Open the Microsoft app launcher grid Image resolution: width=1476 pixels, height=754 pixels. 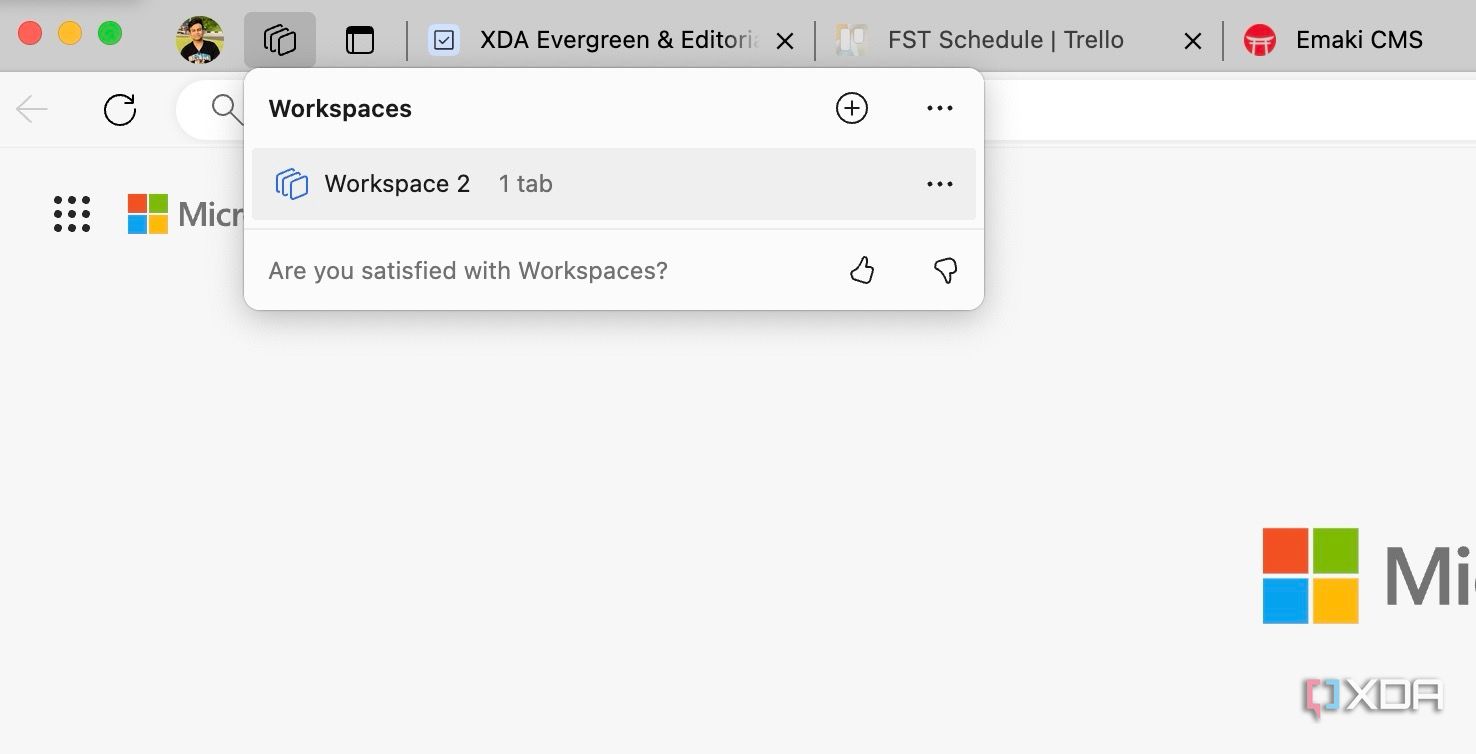[72, 214]
